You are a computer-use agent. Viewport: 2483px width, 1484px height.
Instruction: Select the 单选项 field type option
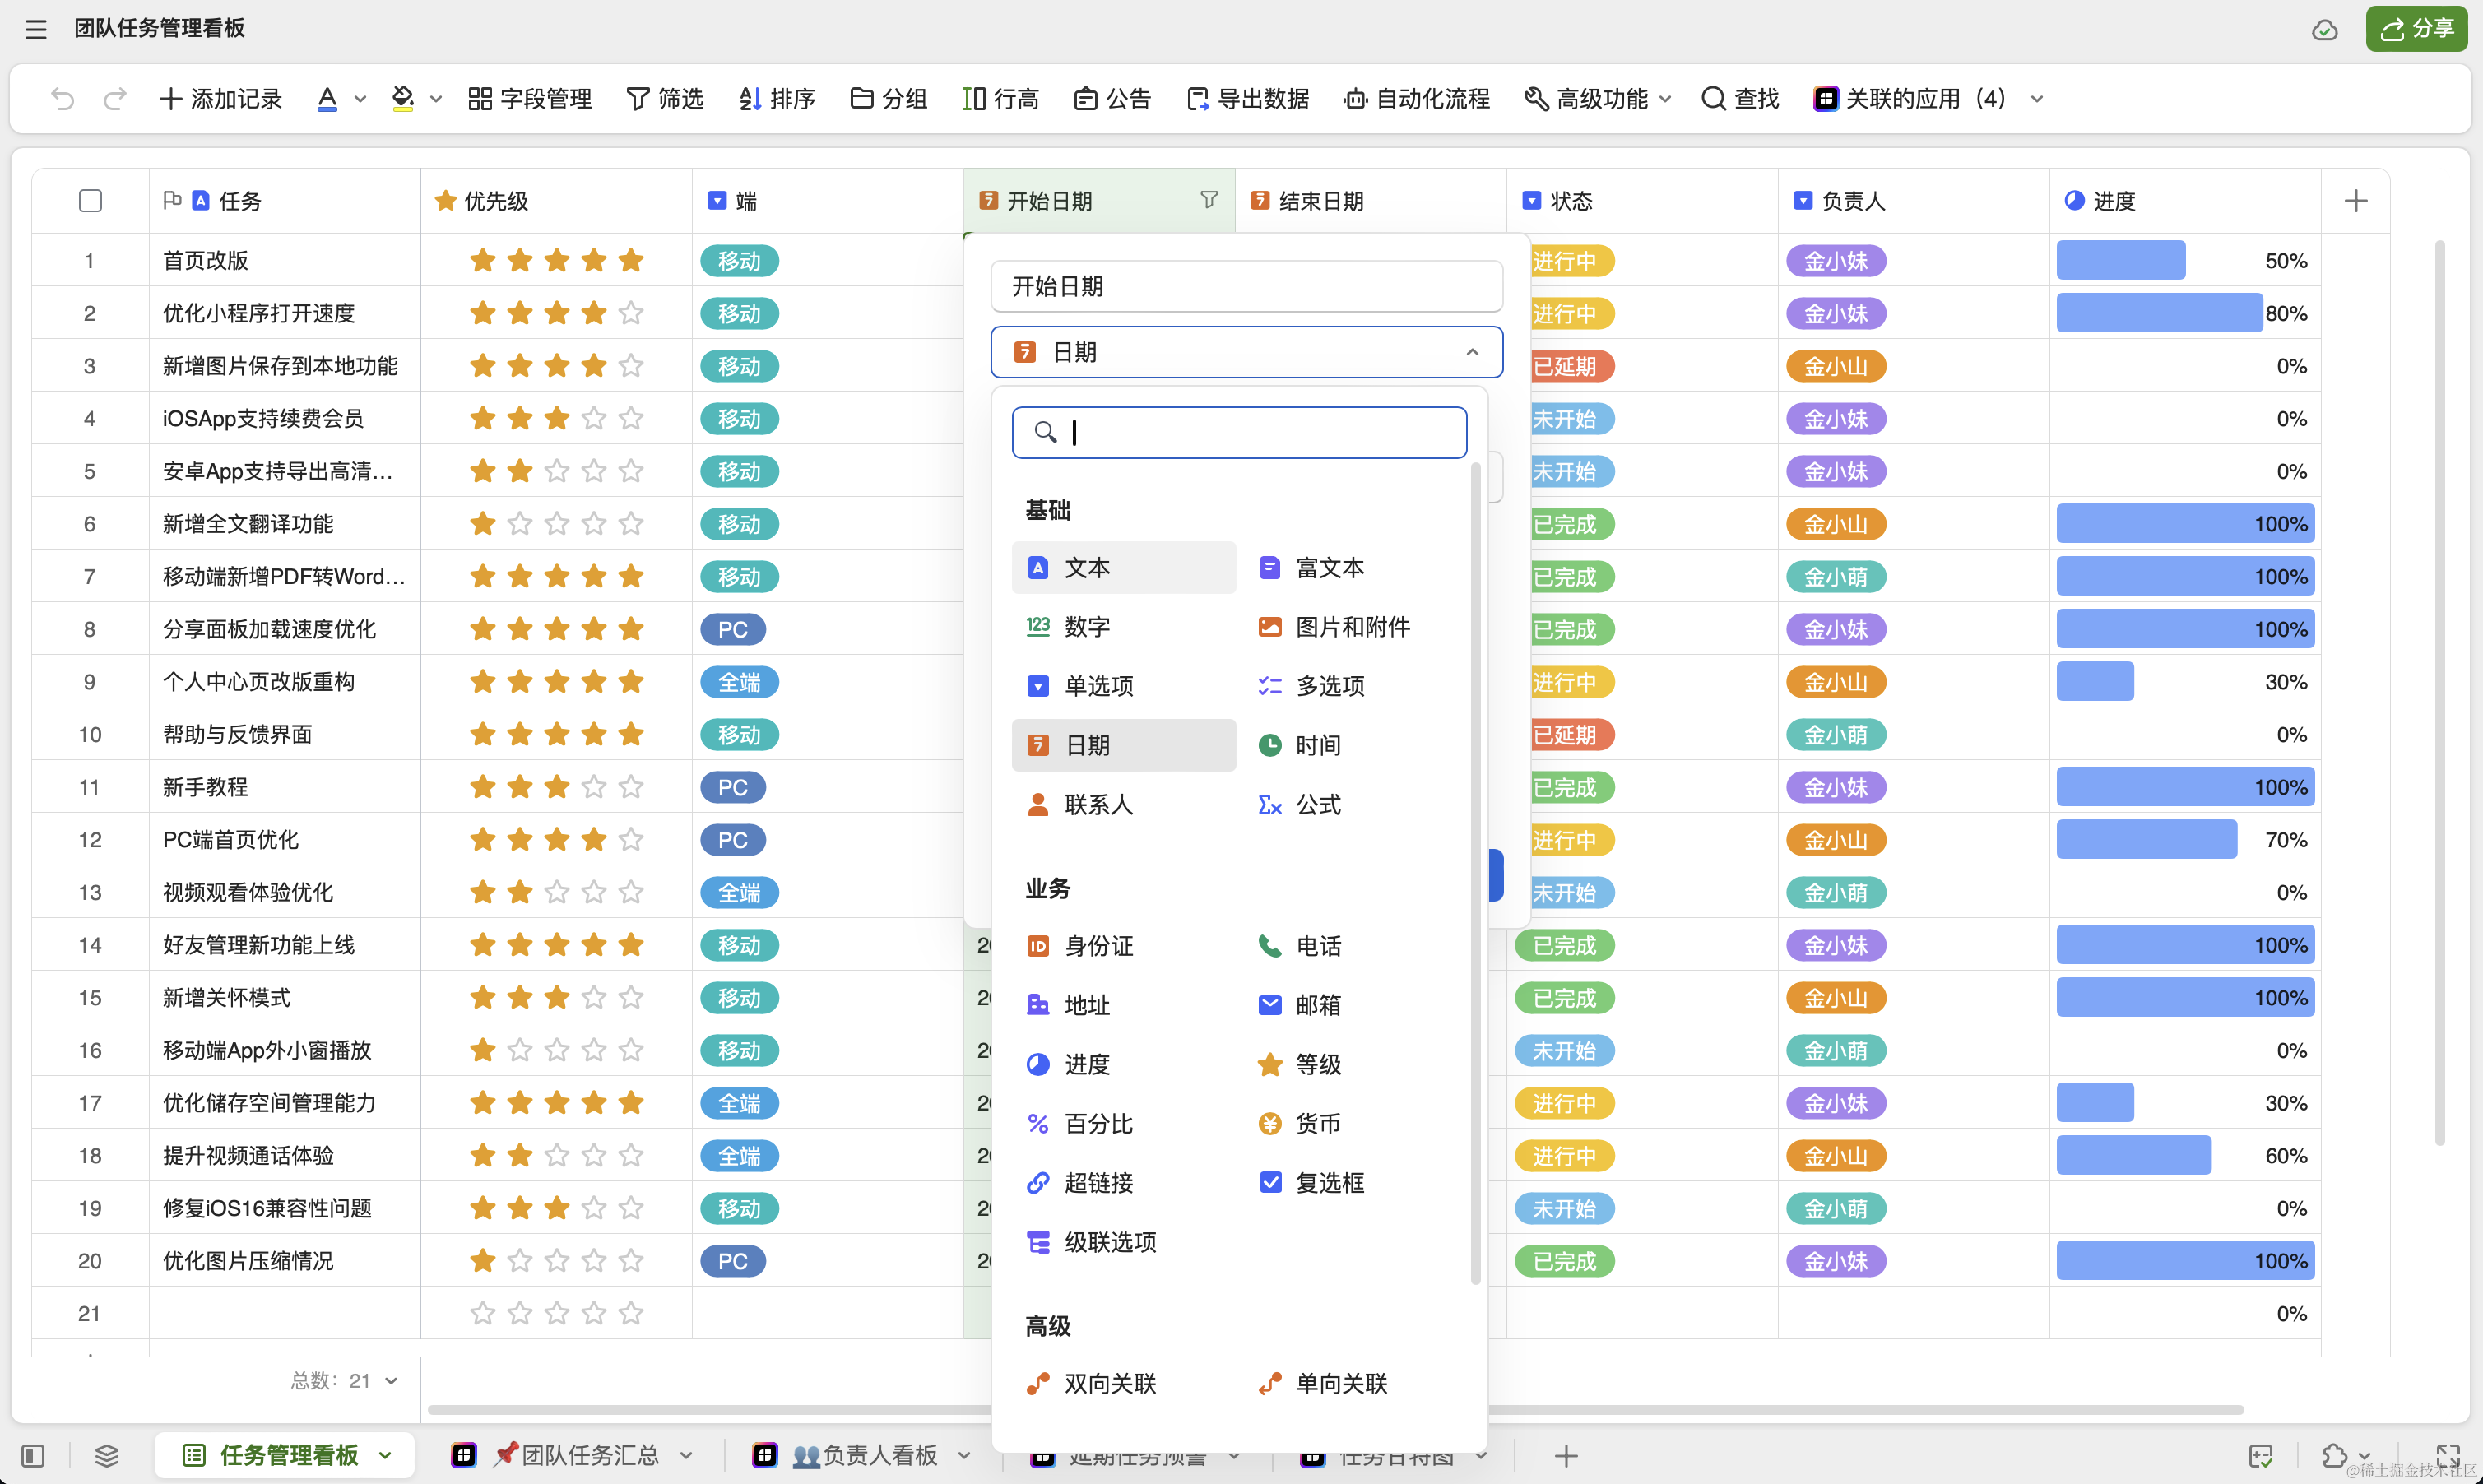[1098, 685]
